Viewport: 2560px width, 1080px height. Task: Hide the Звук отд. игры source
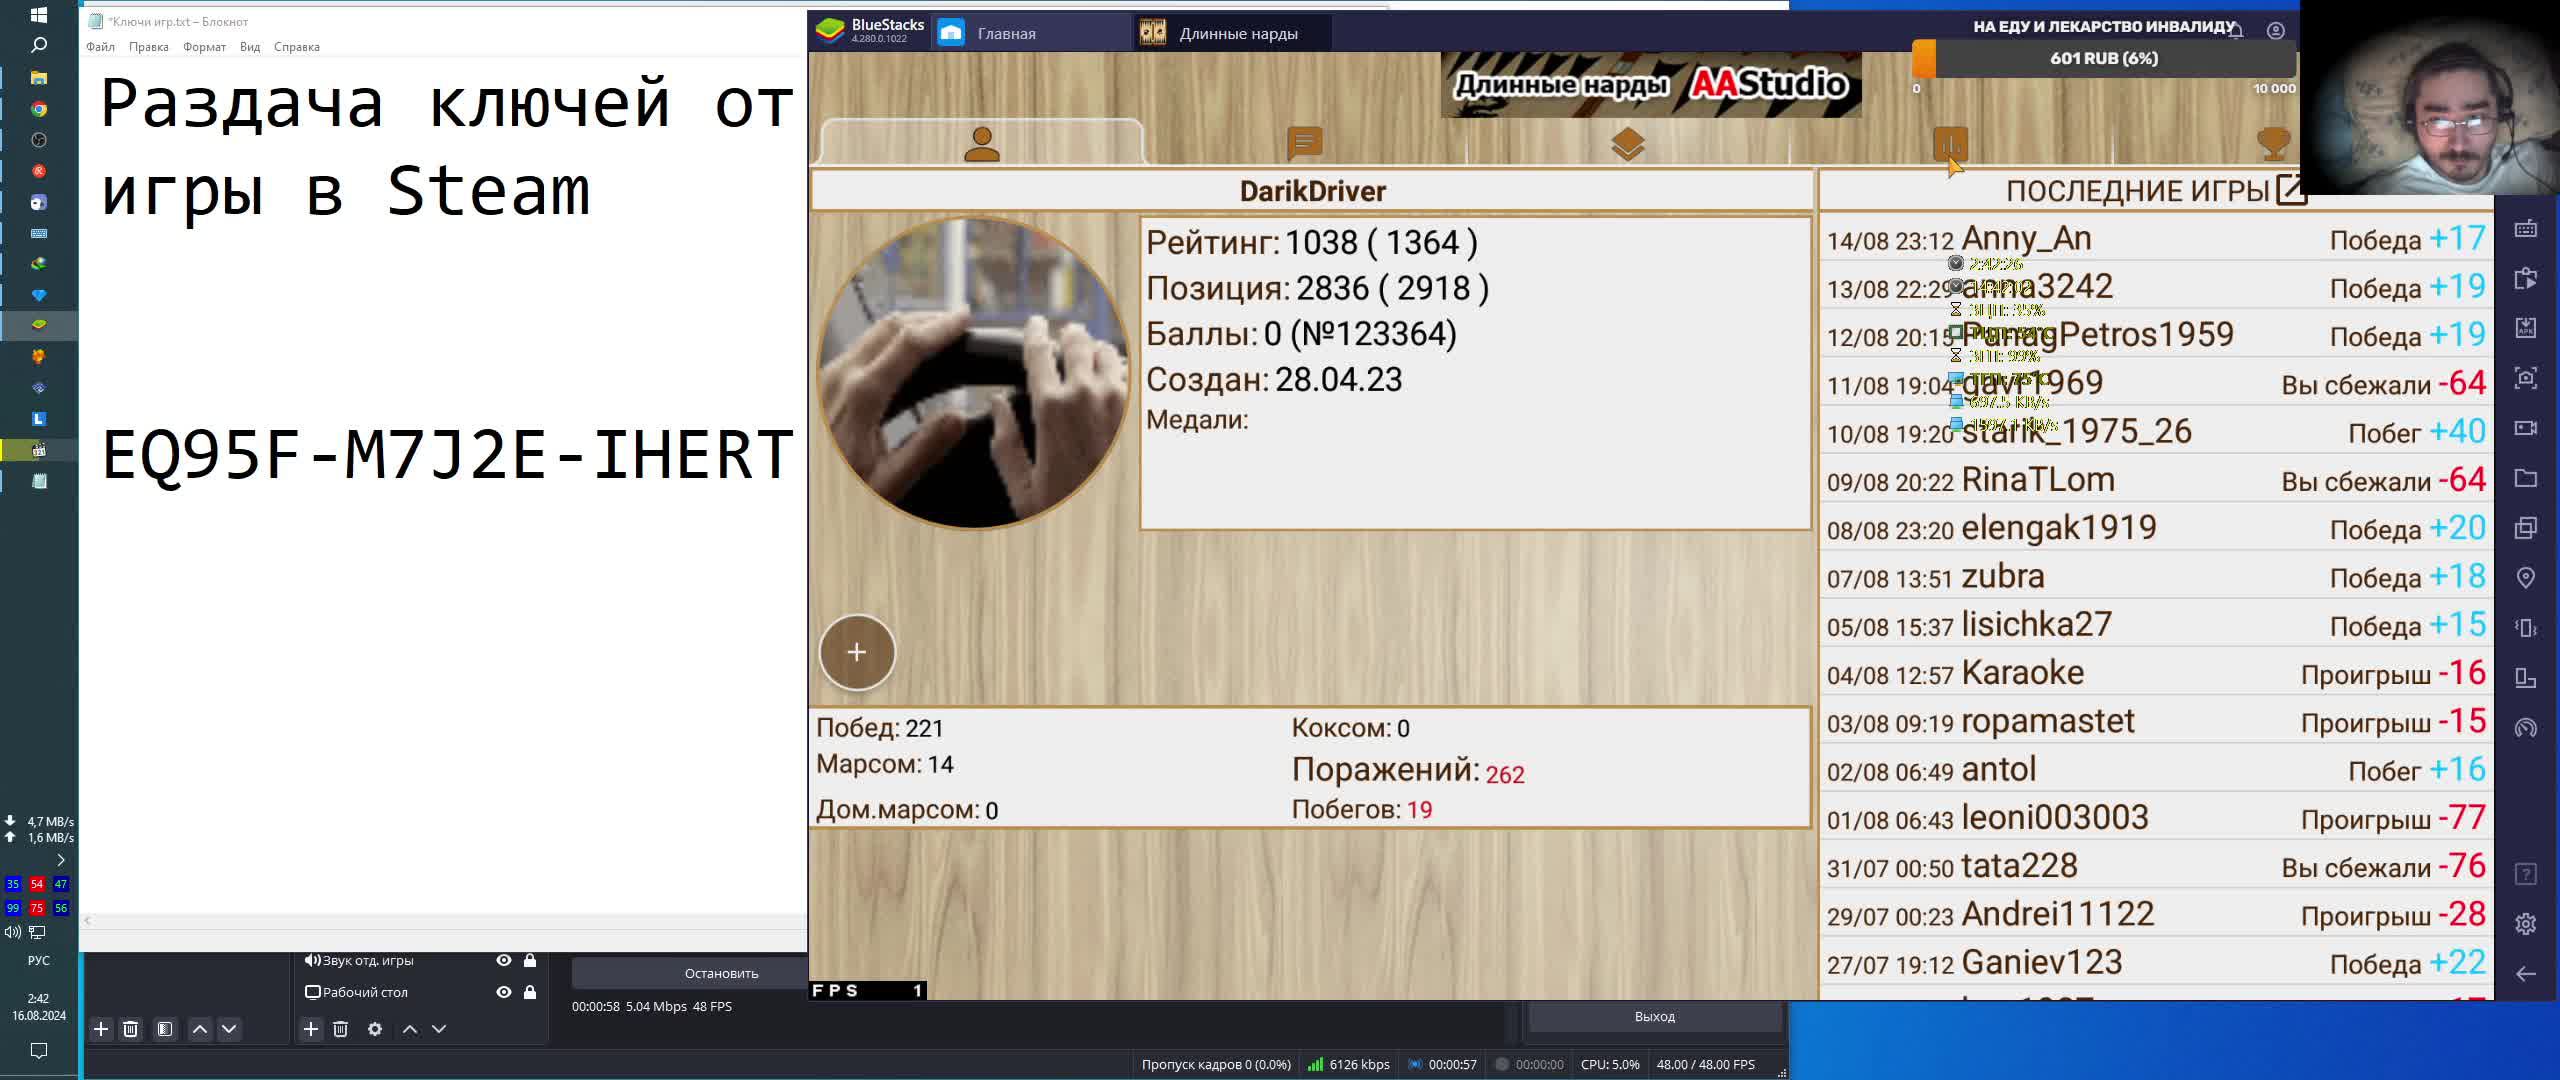(504, 960)
